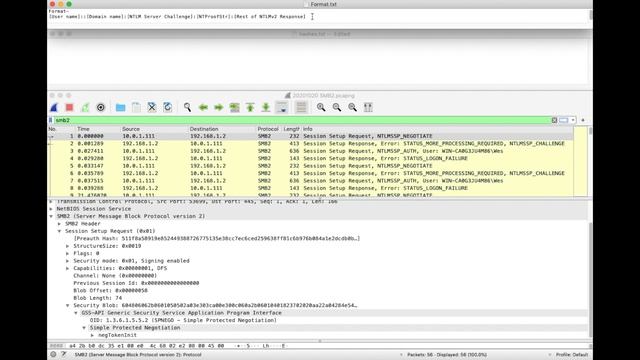Go back in packet history arrow
Image resolution: width=640 pixels, height=360 pixels.
coord(203,107)
